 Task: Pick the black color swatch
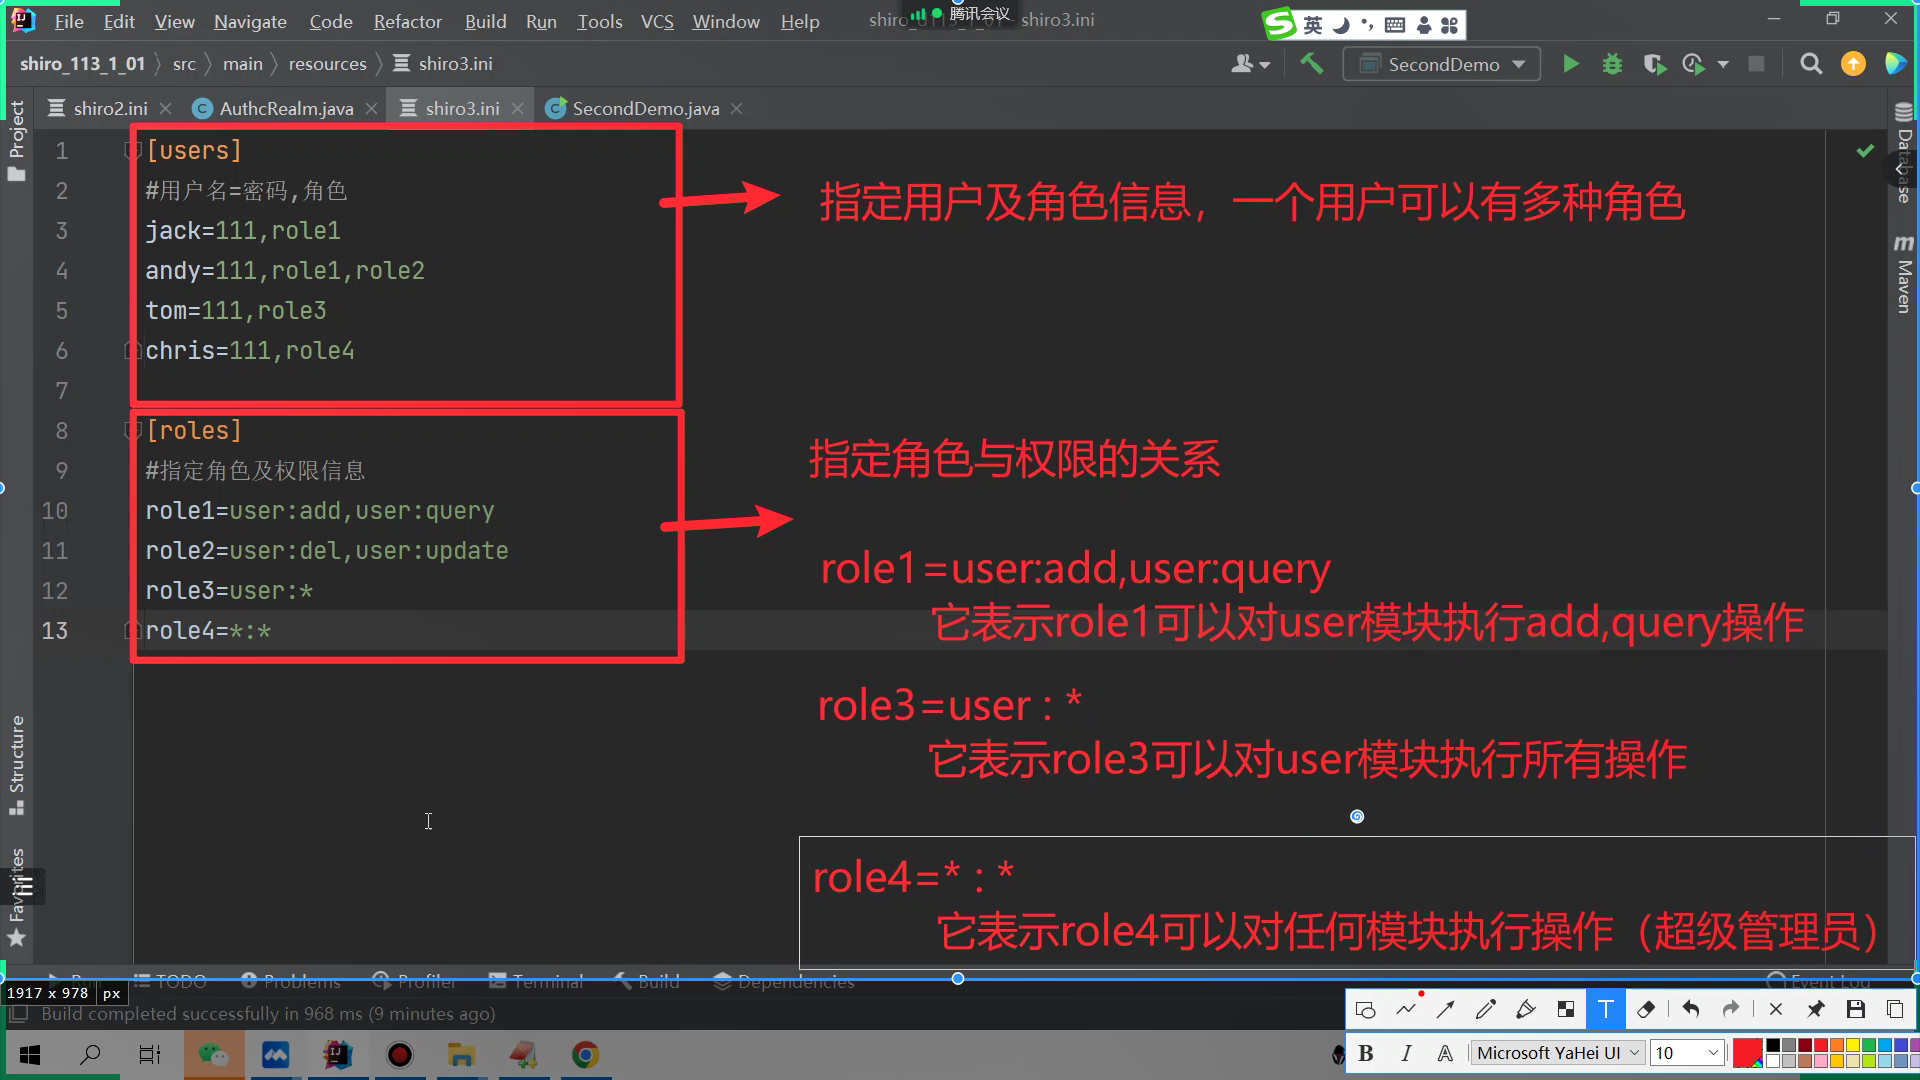pyautogui.click(x=1773, y=1045)
